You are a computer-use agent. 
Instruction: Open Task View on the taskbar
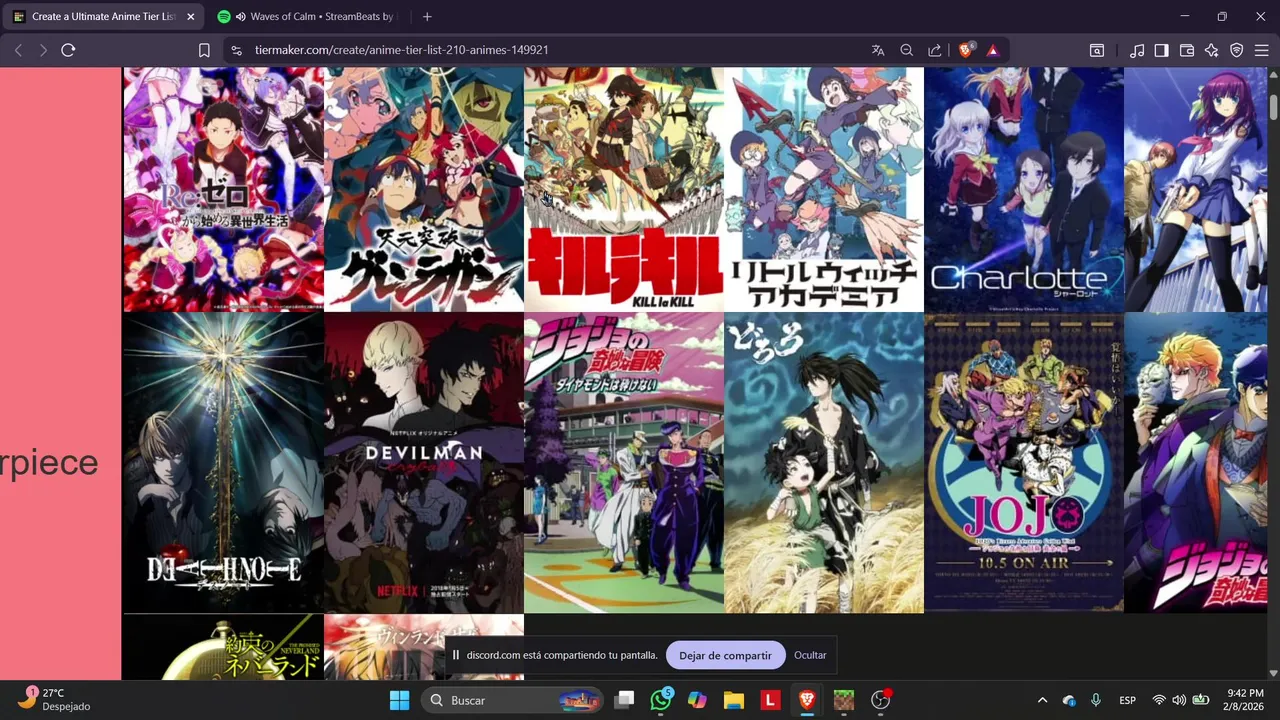click(625, 700)
